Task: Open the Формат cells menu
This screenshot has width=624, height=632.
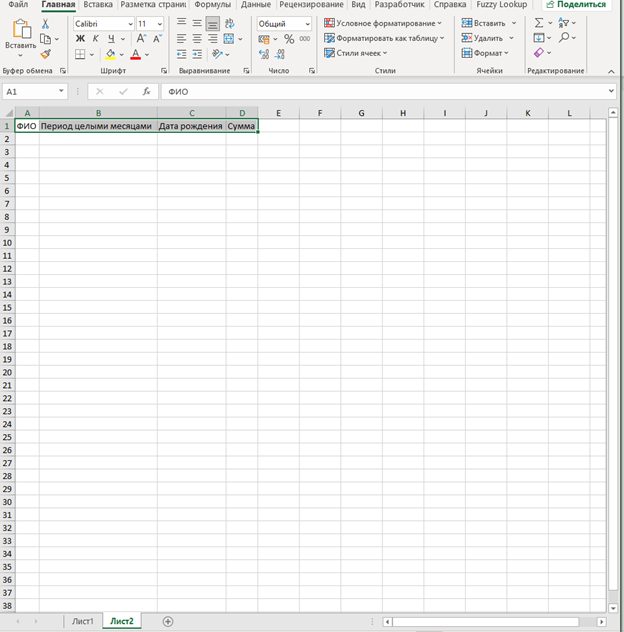Action: click(x=485, y=53)
